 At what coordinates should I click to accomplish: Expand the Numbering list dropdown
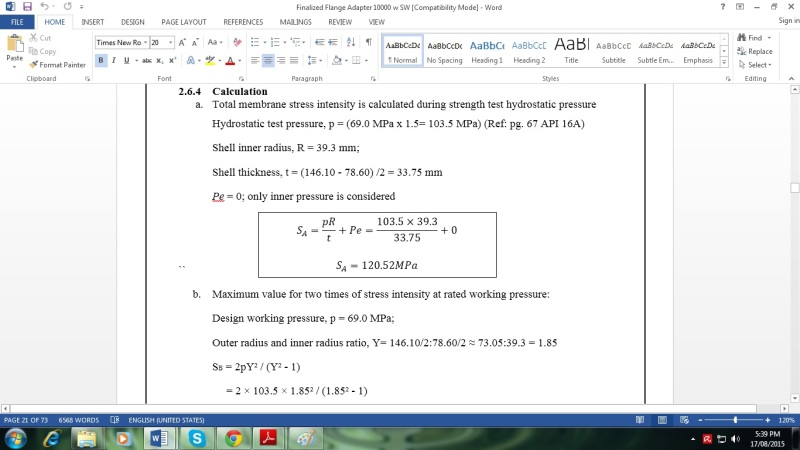pos(285,42)
